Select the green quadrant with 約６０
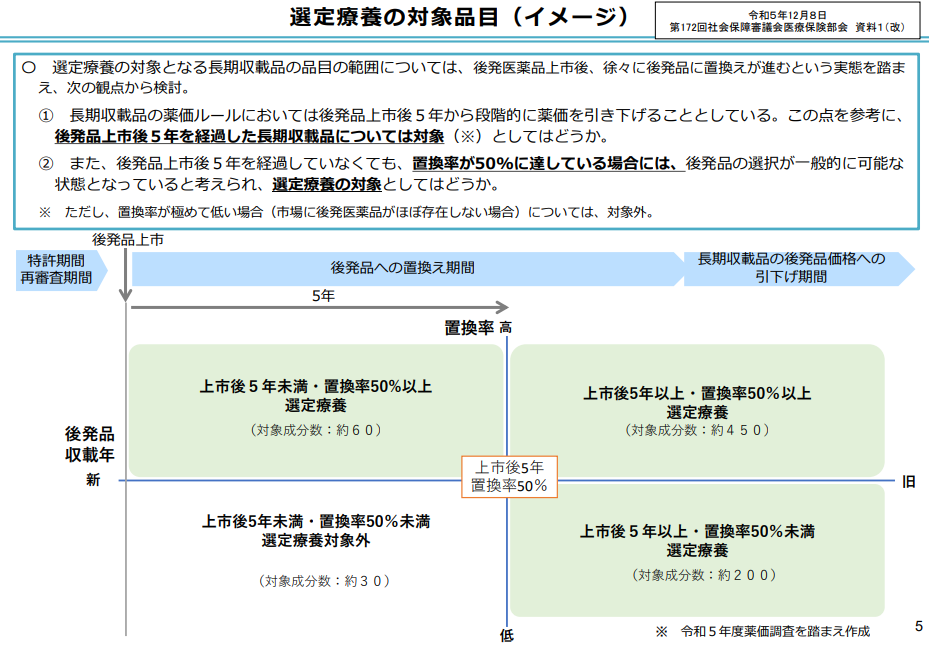This screenshot has width=929, height=646. (x=316, y=410)
